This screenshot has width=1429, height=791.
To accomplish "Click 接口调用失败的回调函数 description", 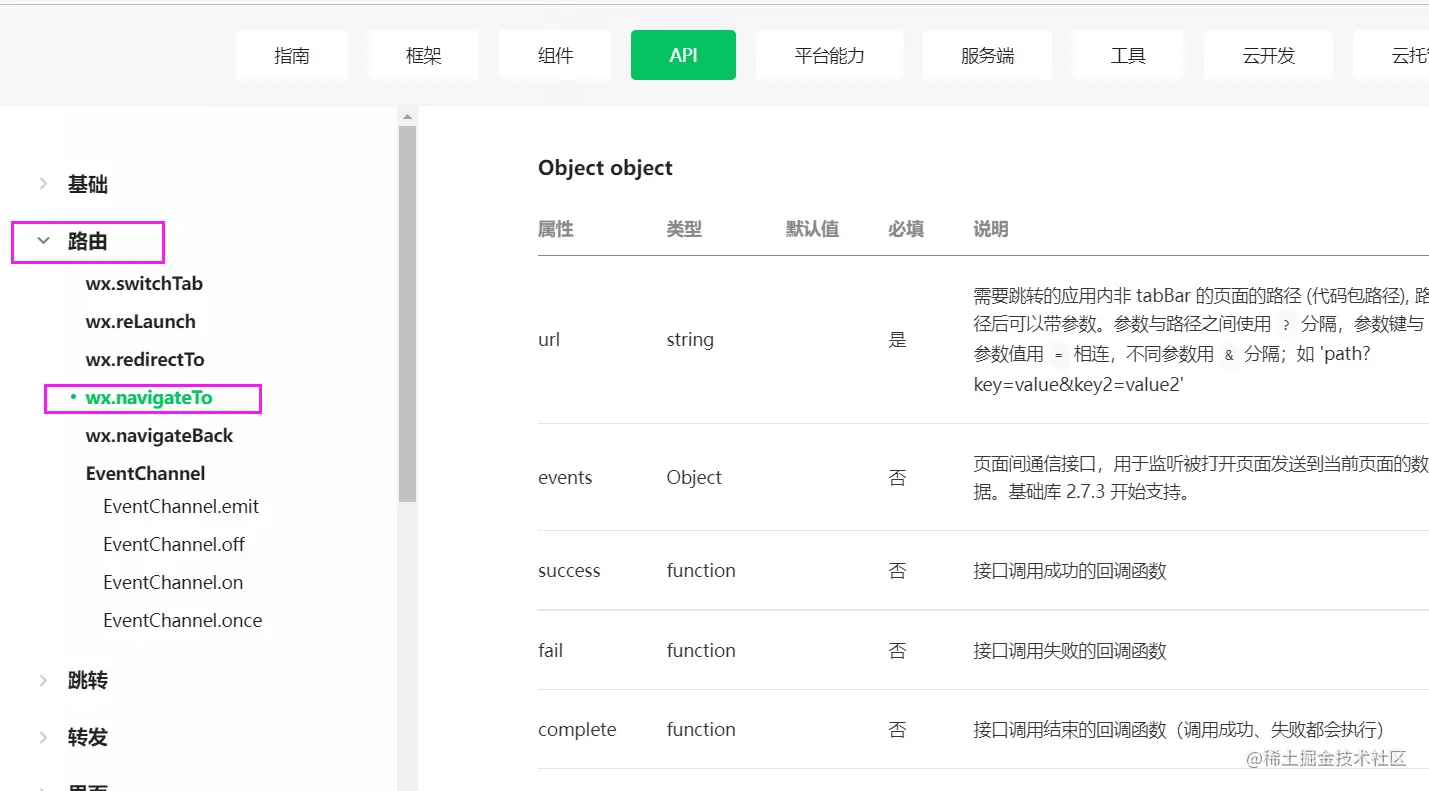I will click(x=1070, y=651).
